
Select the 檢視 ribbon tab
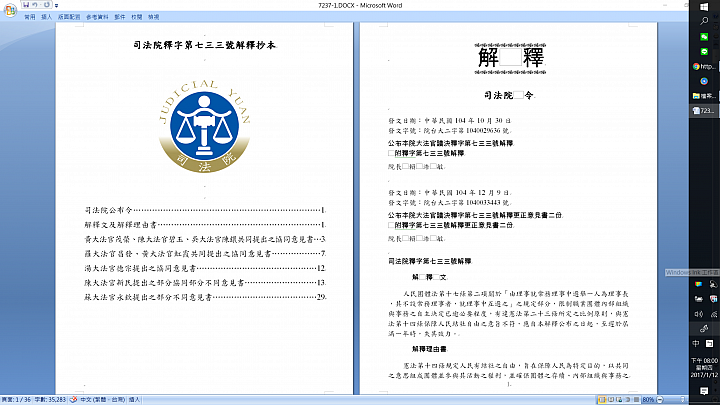(x=153, y=17)
